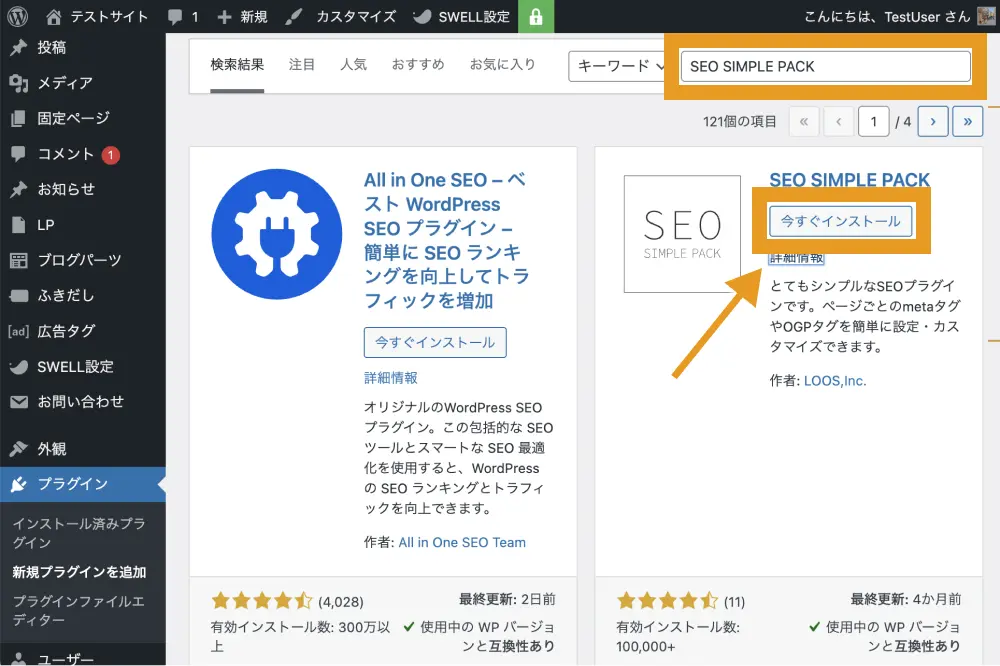
Task: Click the plugin search input field
Action: (826, 66)
